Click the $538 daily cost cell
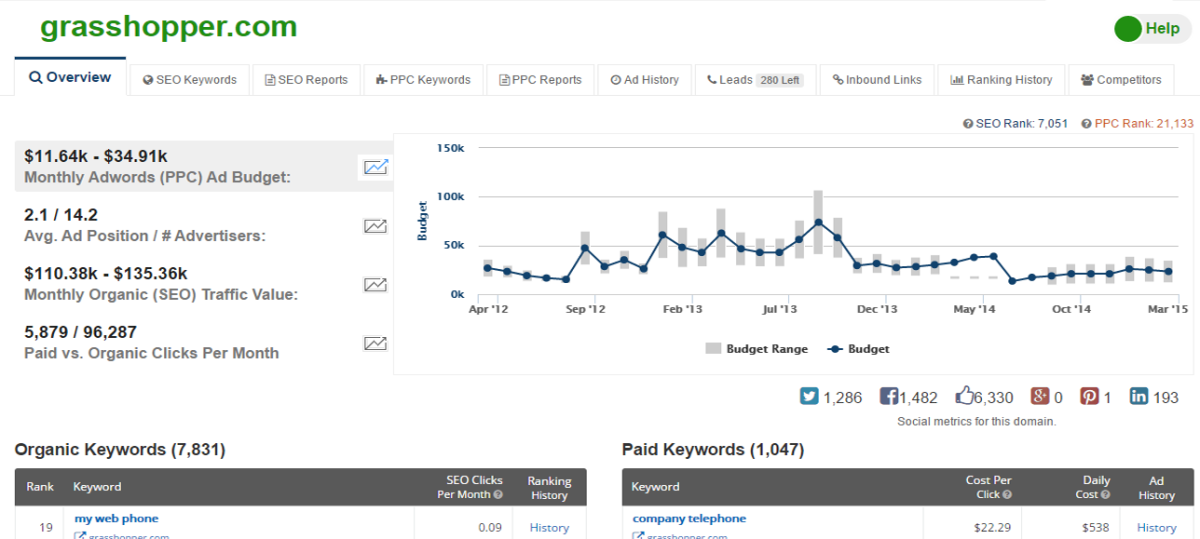 click(x=1096, y=527)
